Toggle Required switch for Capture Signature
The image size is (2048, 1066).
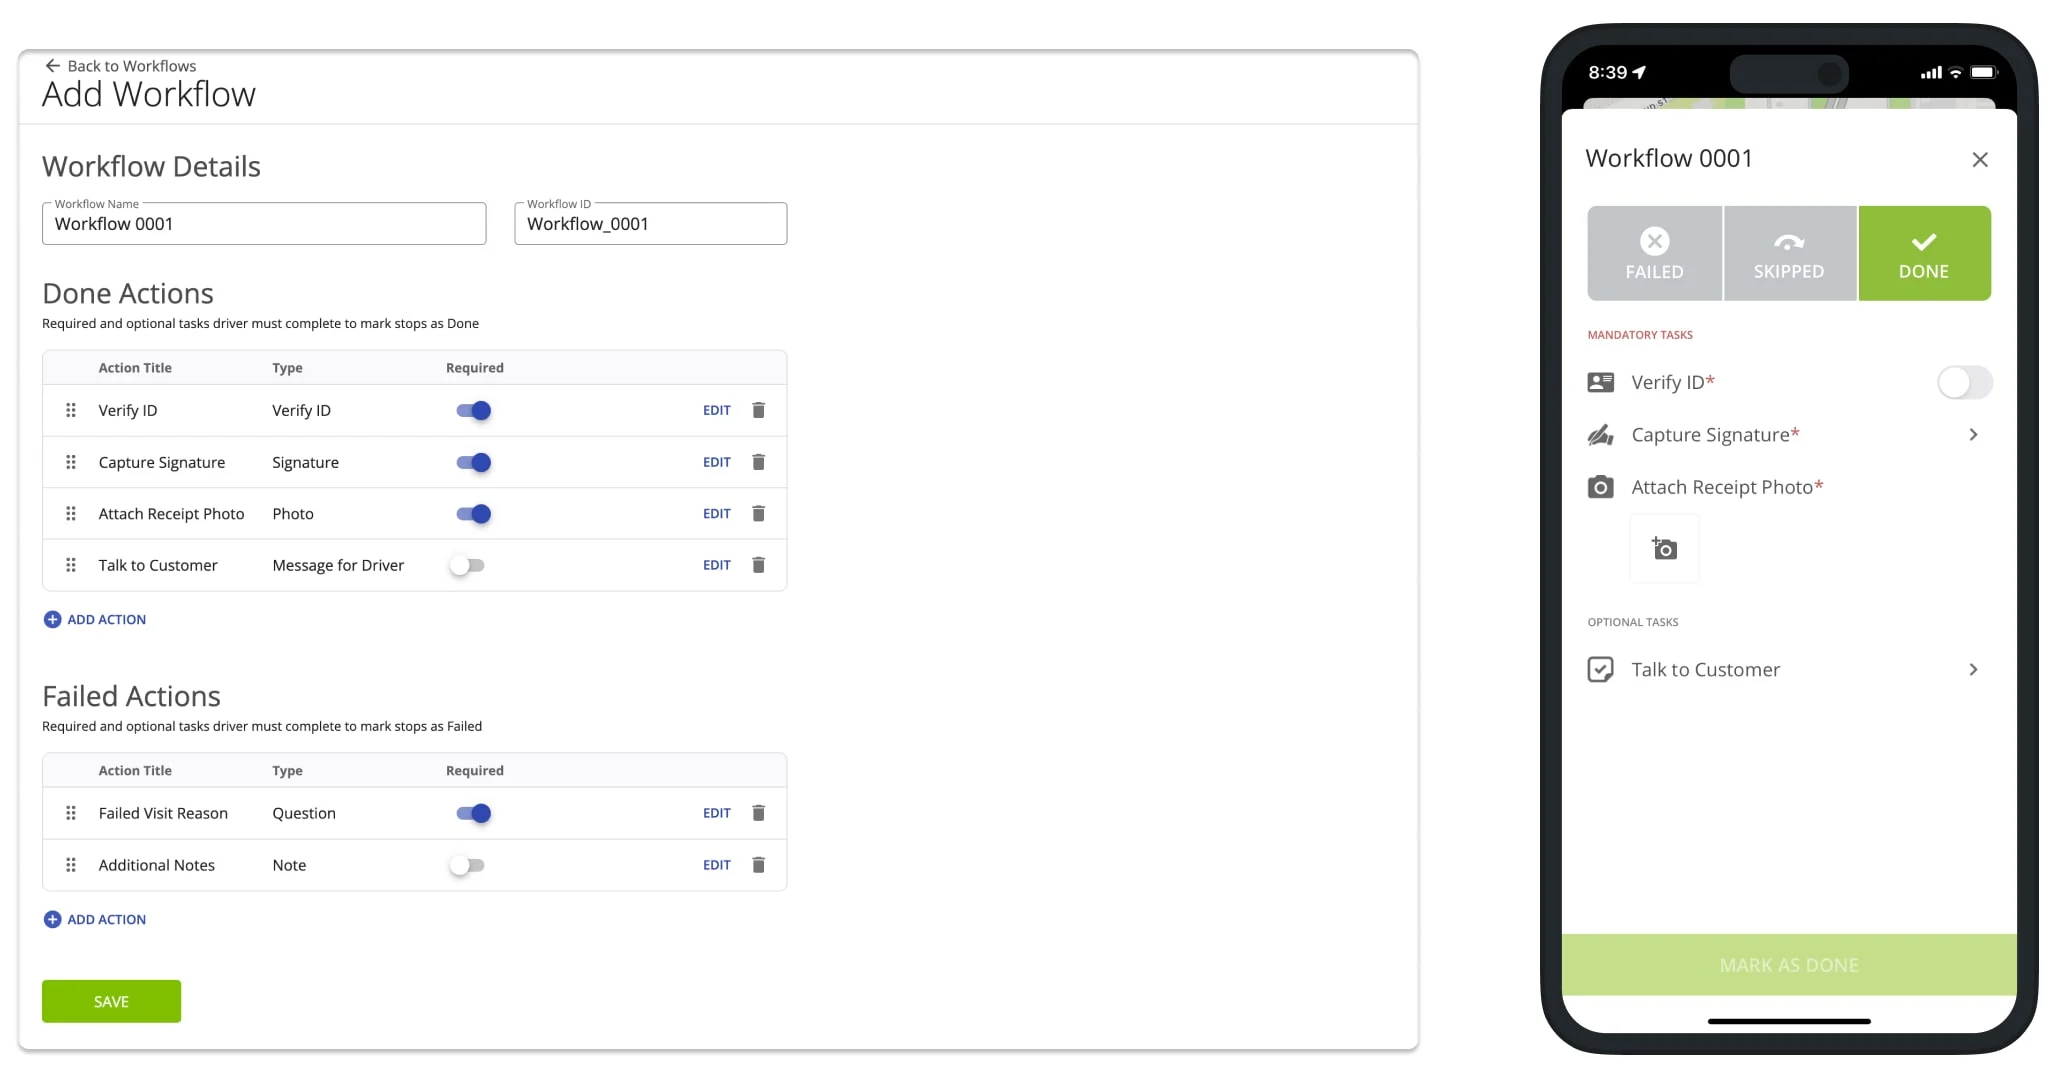pos(474,462)
